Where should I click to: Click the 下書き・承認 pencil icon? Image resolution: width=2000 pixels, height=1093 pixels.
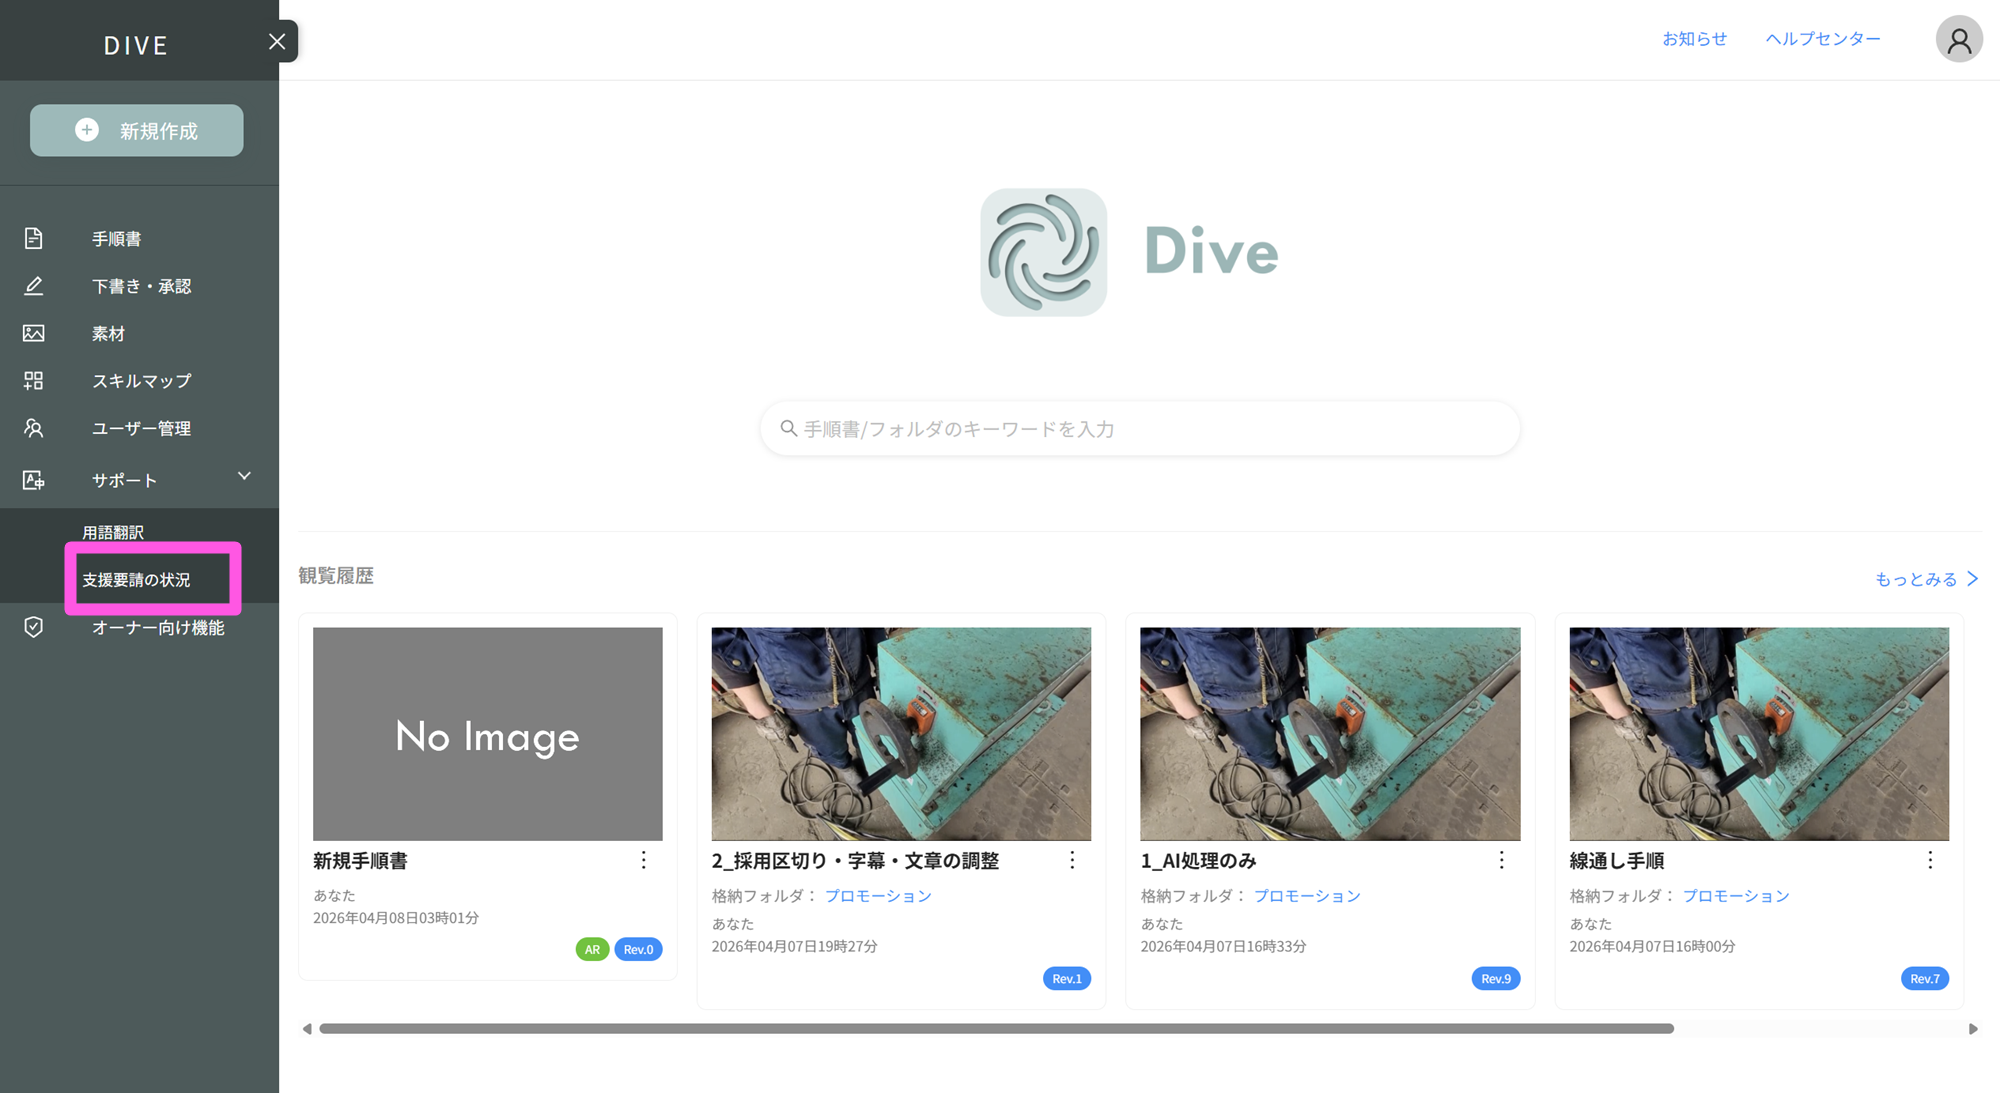tap(33, 286)
